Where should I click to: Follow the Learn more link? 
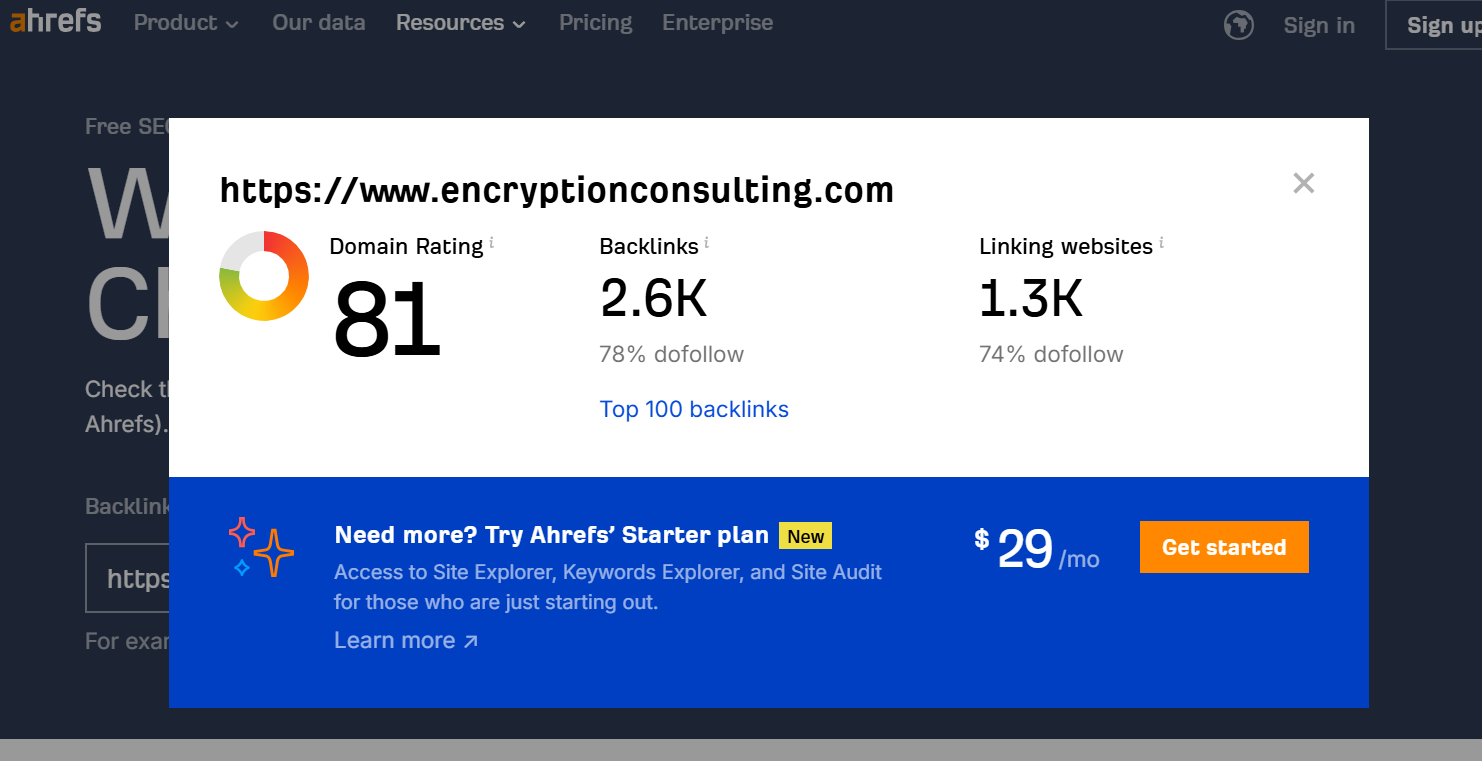coord(406,640)
